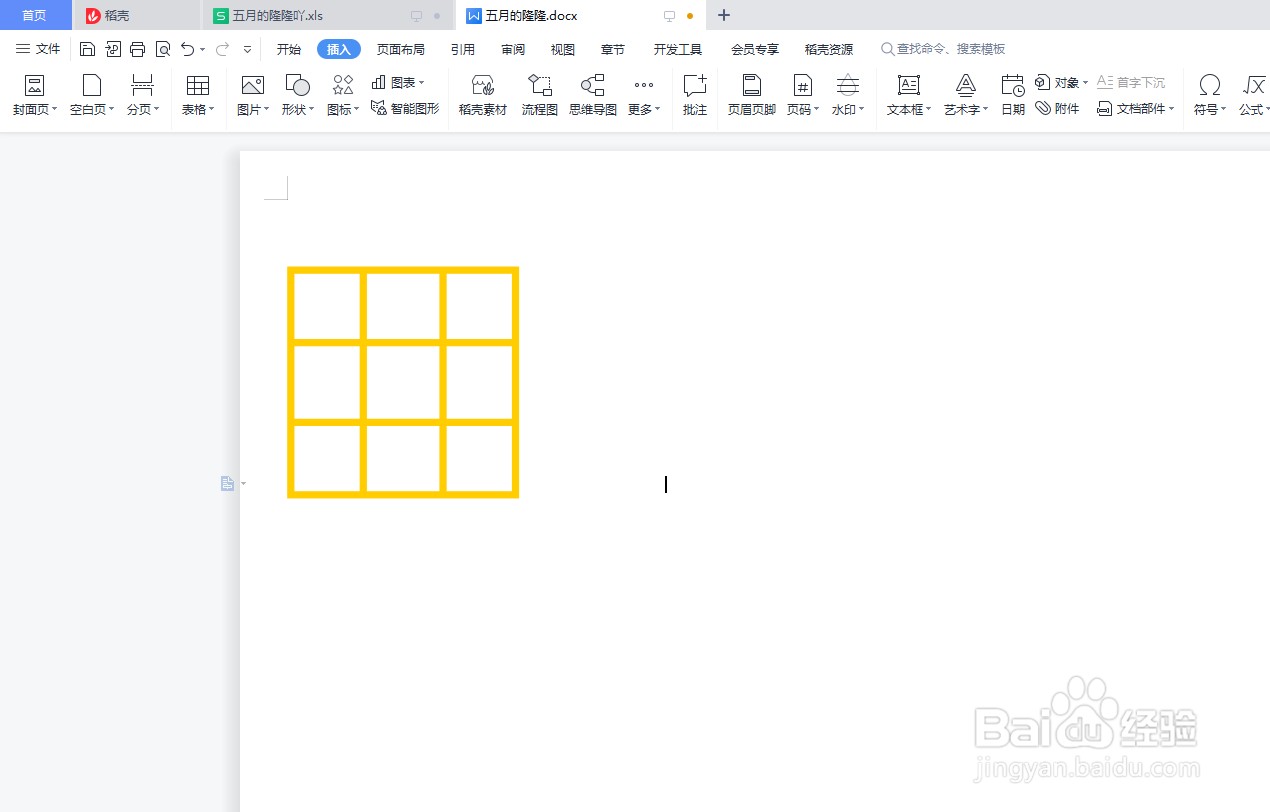Expand the Undo history dropdown arrow
Image resolution: width=1270 pixels, height=812 pixels.
point(203,49)
